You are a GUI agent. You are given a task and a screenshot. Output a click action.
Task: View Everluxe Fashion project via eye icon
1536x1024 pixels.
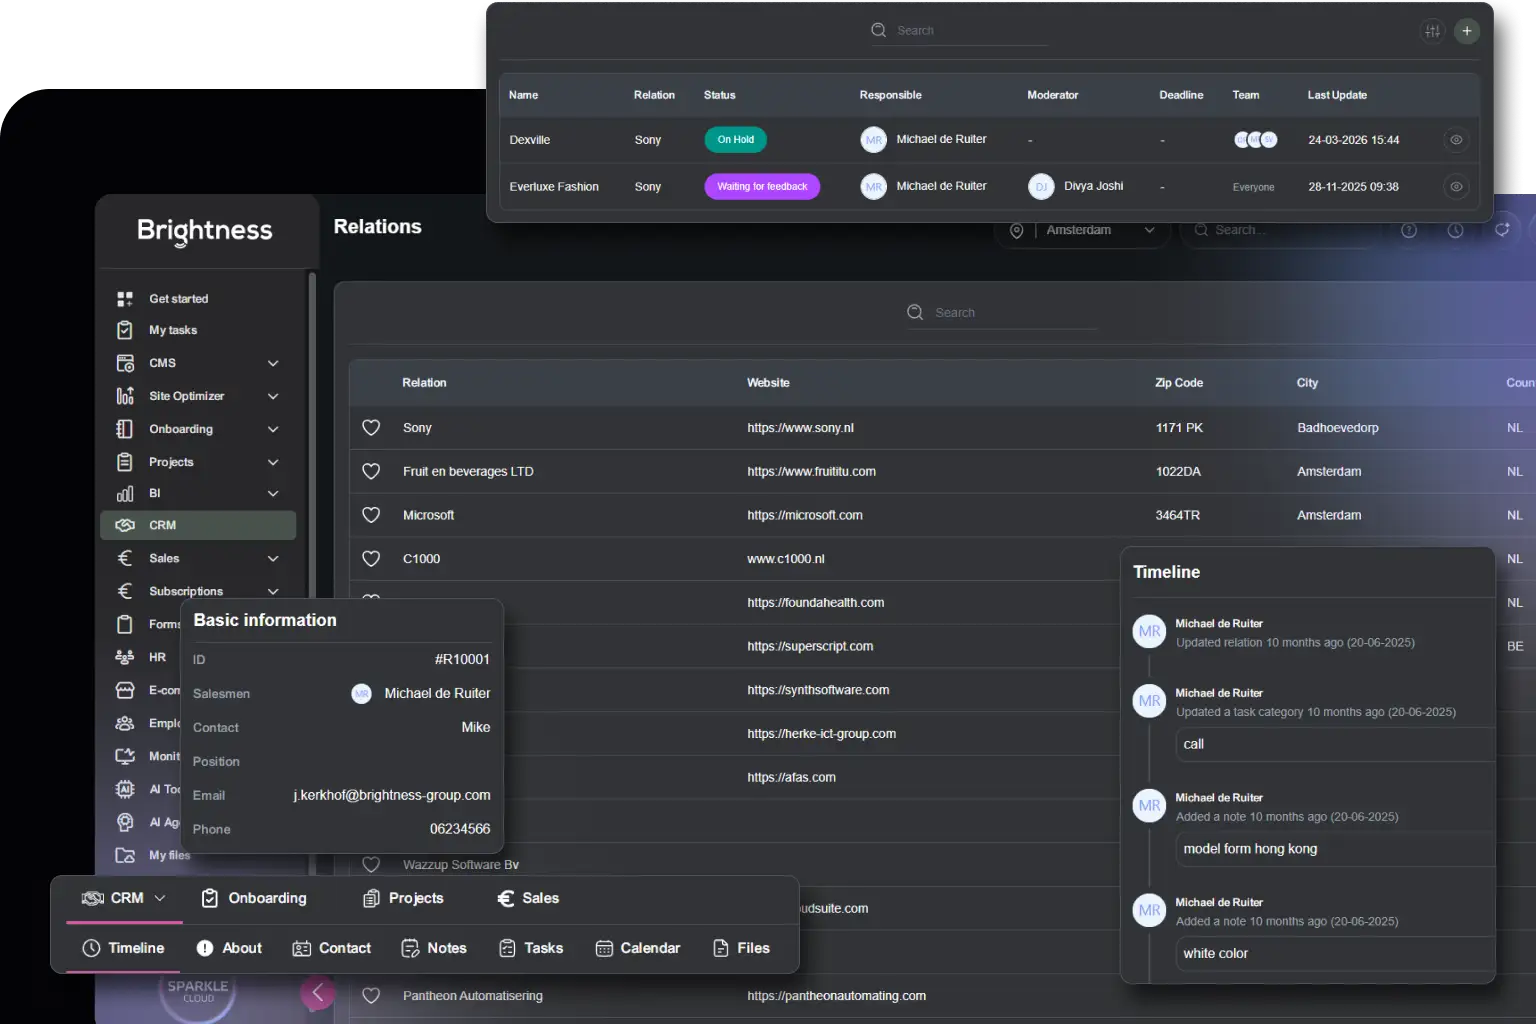pyautogui.click(x=1456, y=187)
